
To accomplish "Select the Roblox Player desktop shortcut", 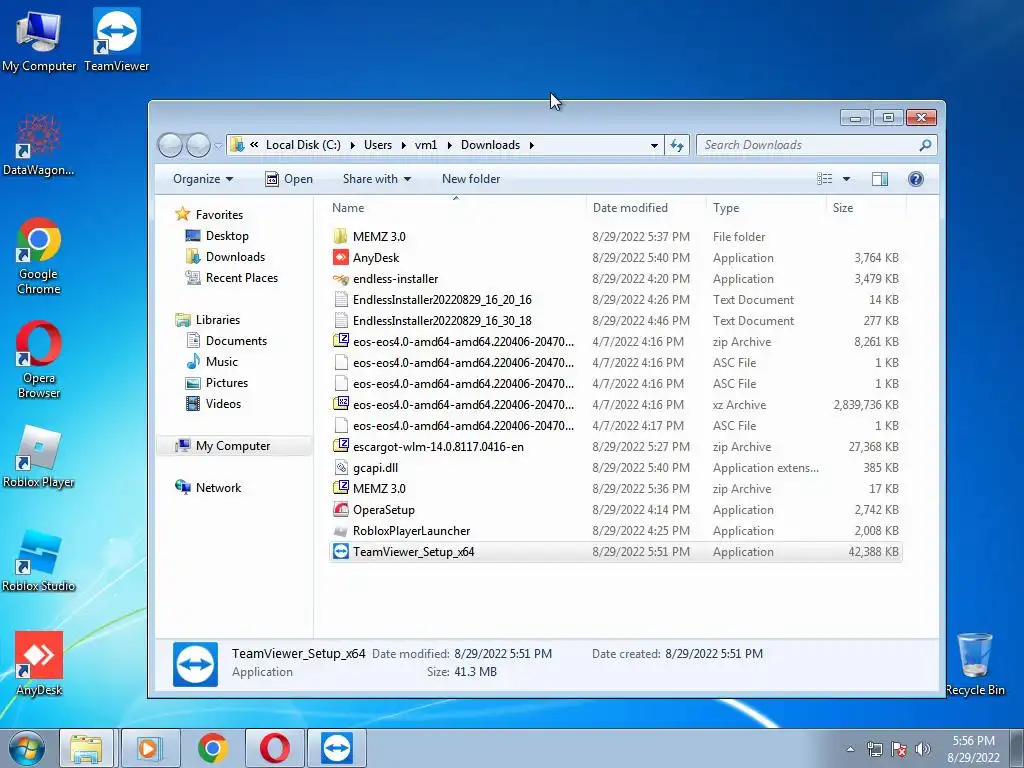I will [x=39, y=457].
